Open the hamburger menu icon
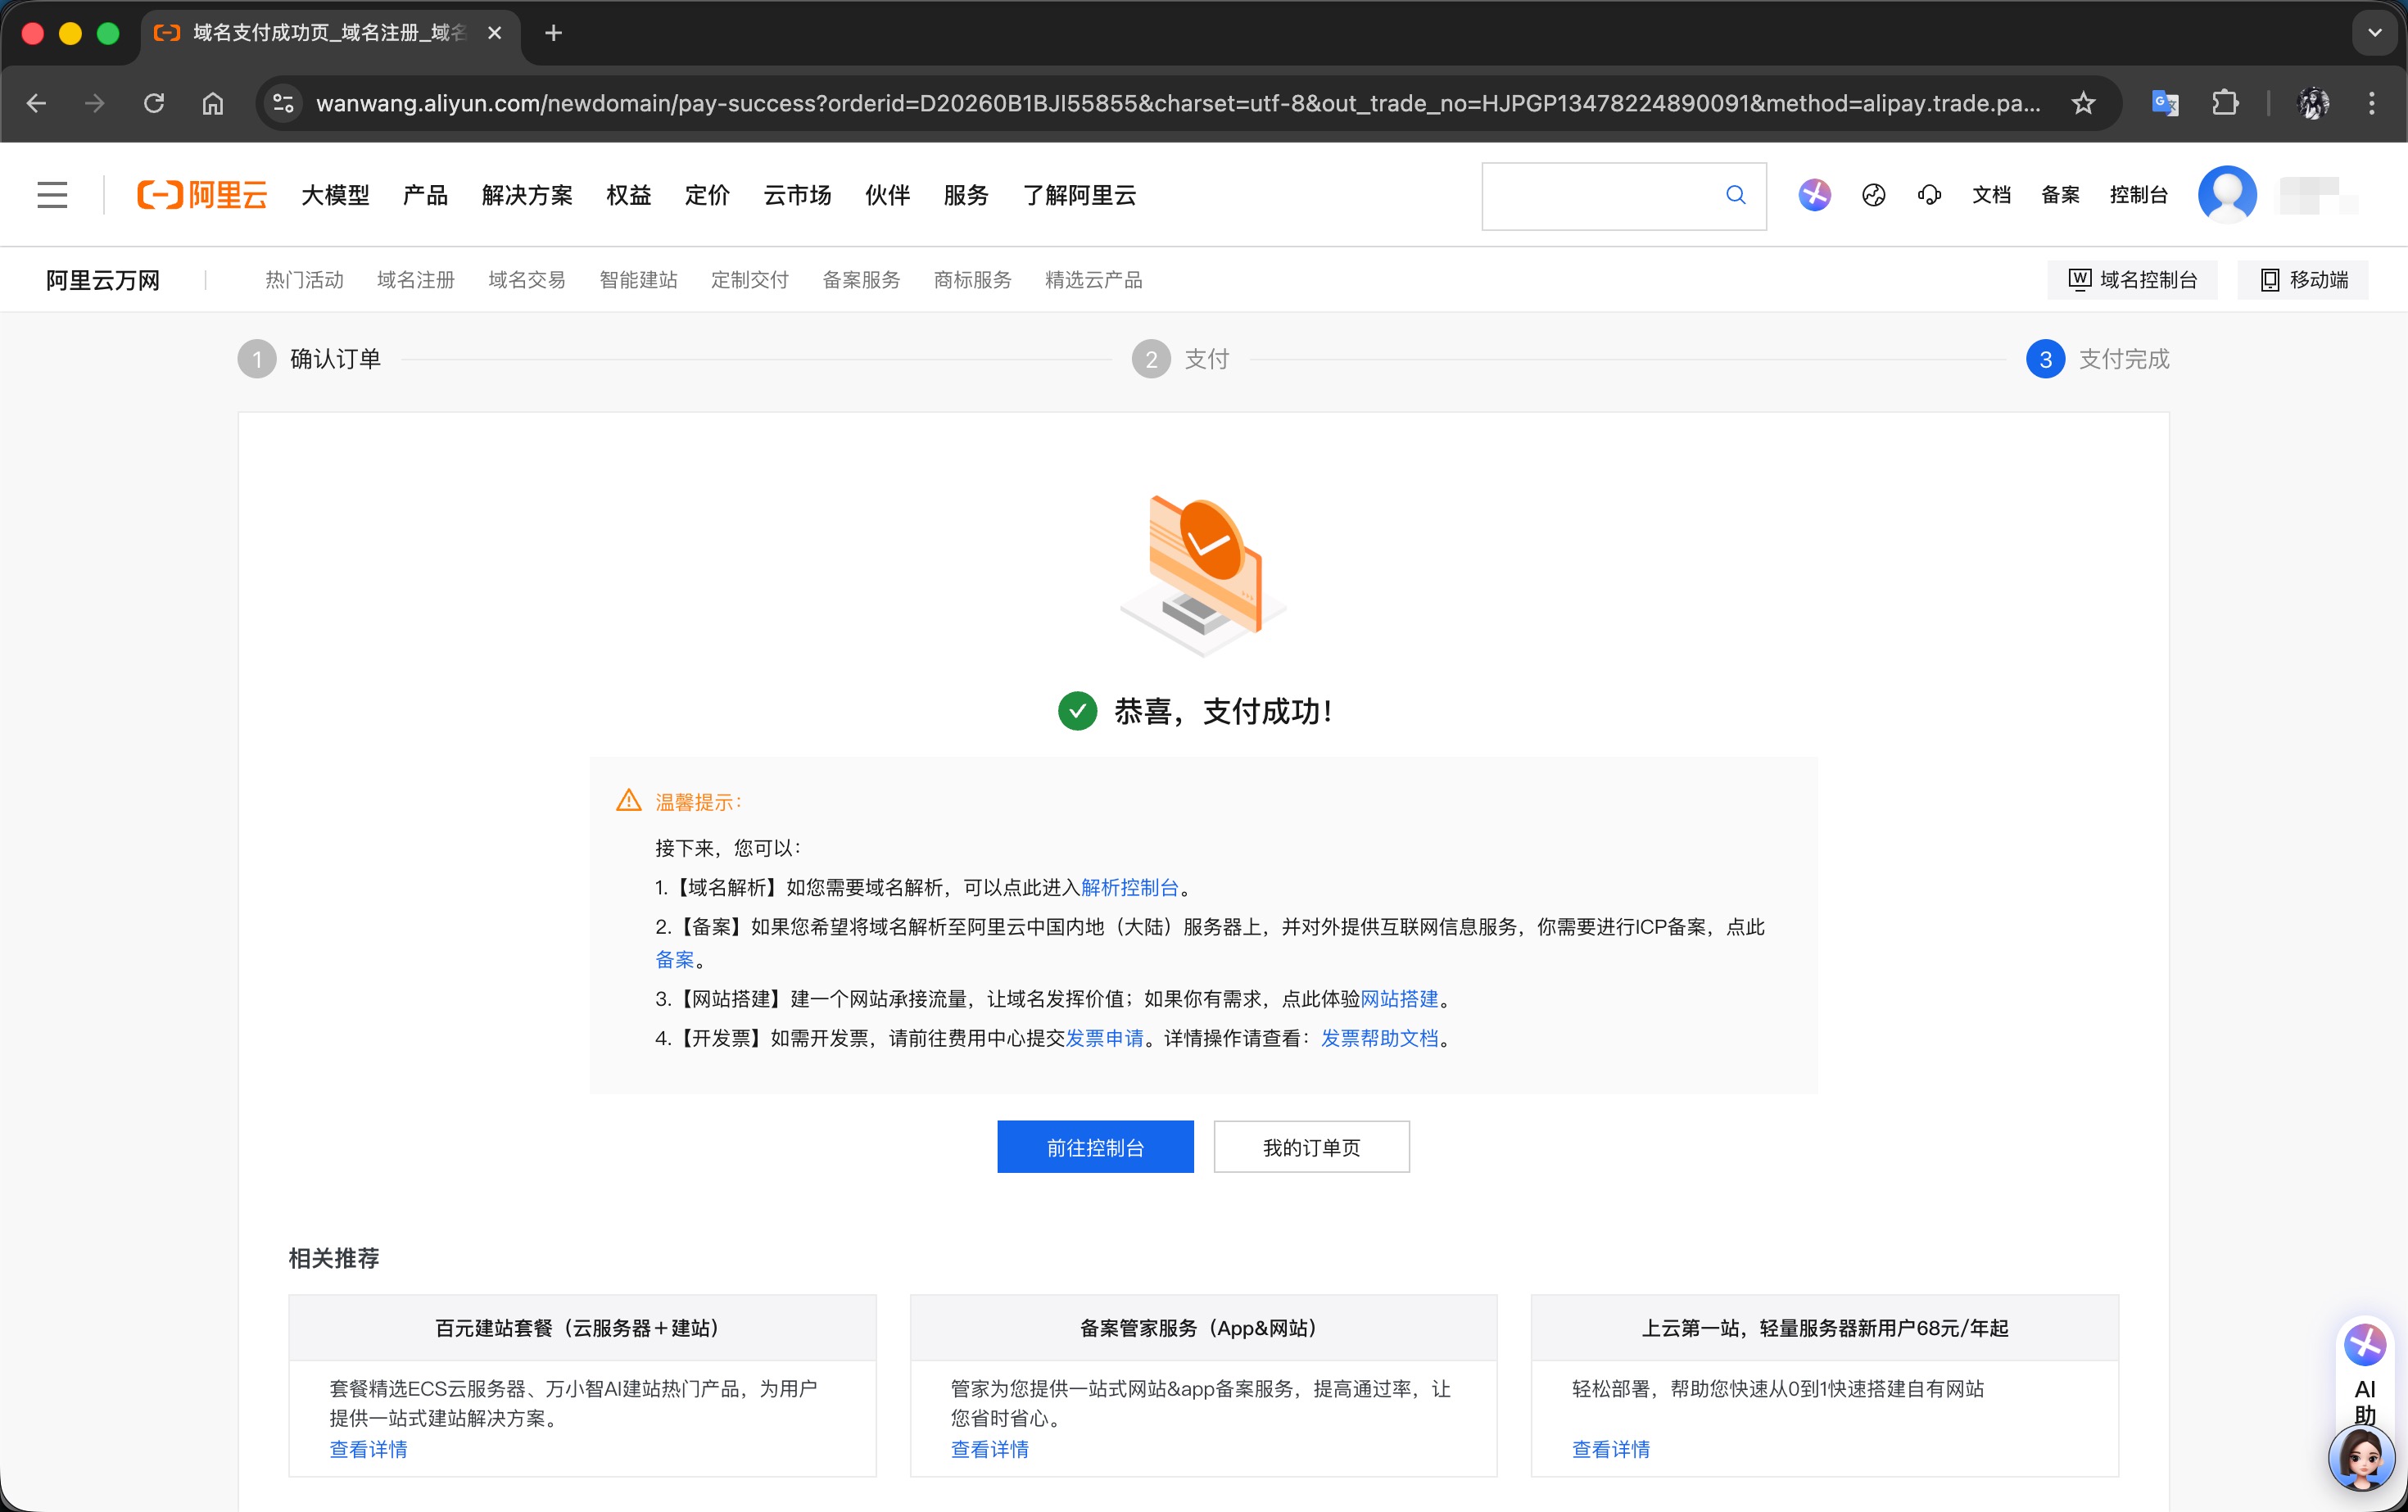 click(x=52, y=195)
